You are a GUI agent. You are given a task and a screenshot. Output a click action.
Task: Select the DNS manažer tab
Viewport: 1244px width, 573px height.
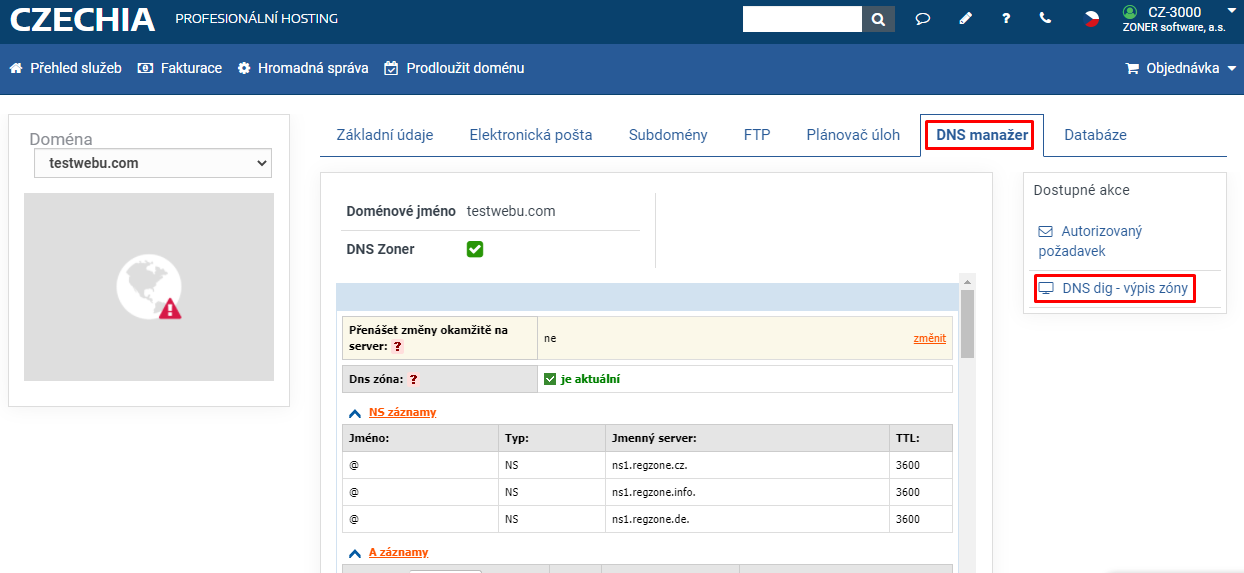(982, 135)
